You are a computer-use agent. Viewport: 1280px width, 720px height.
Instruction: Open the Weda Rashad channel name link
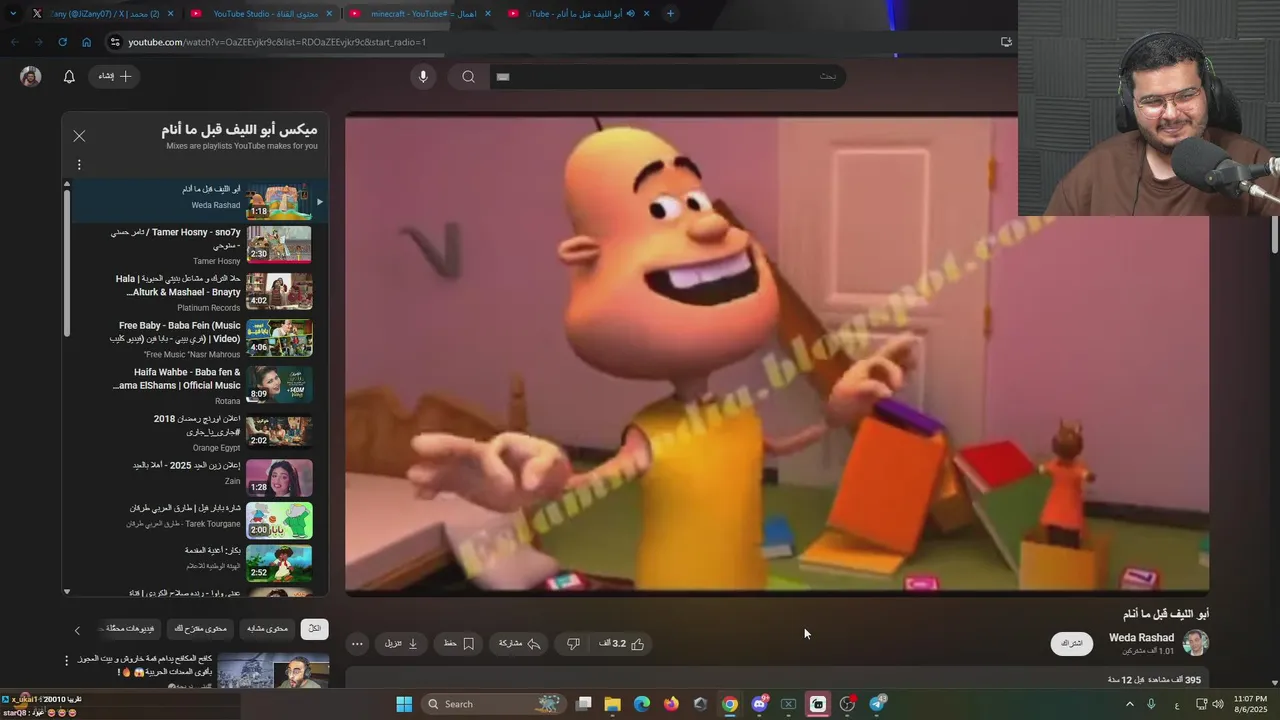1141,638
